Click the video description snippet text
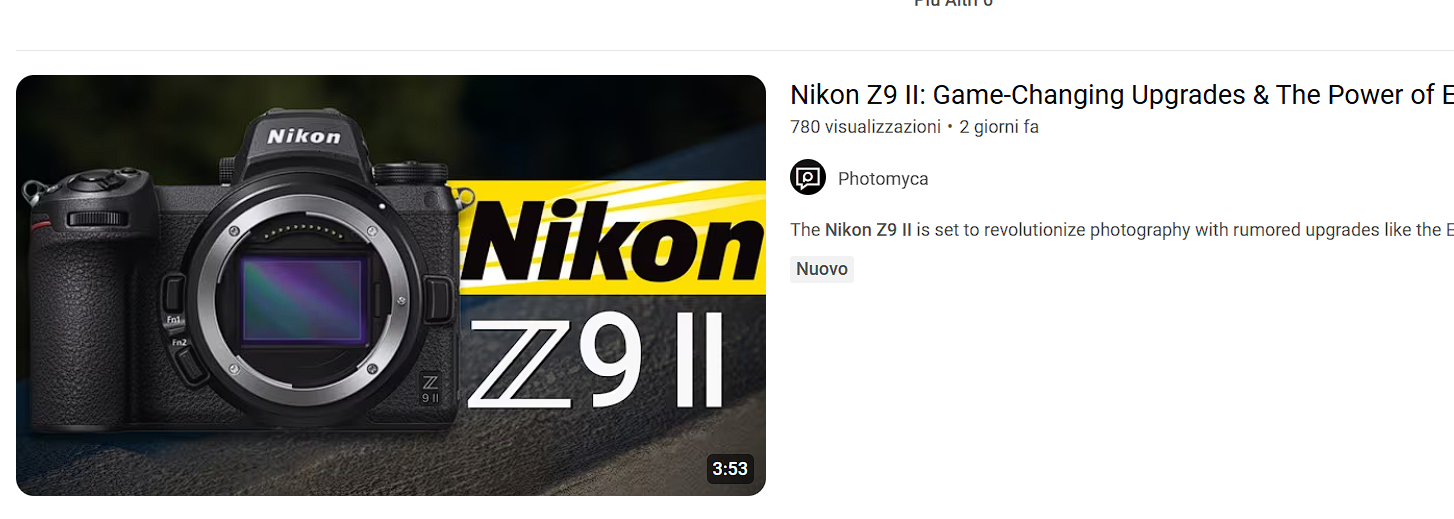Screen dimensions: 1454x519 pyautogui.click(x=1122, y=230)
